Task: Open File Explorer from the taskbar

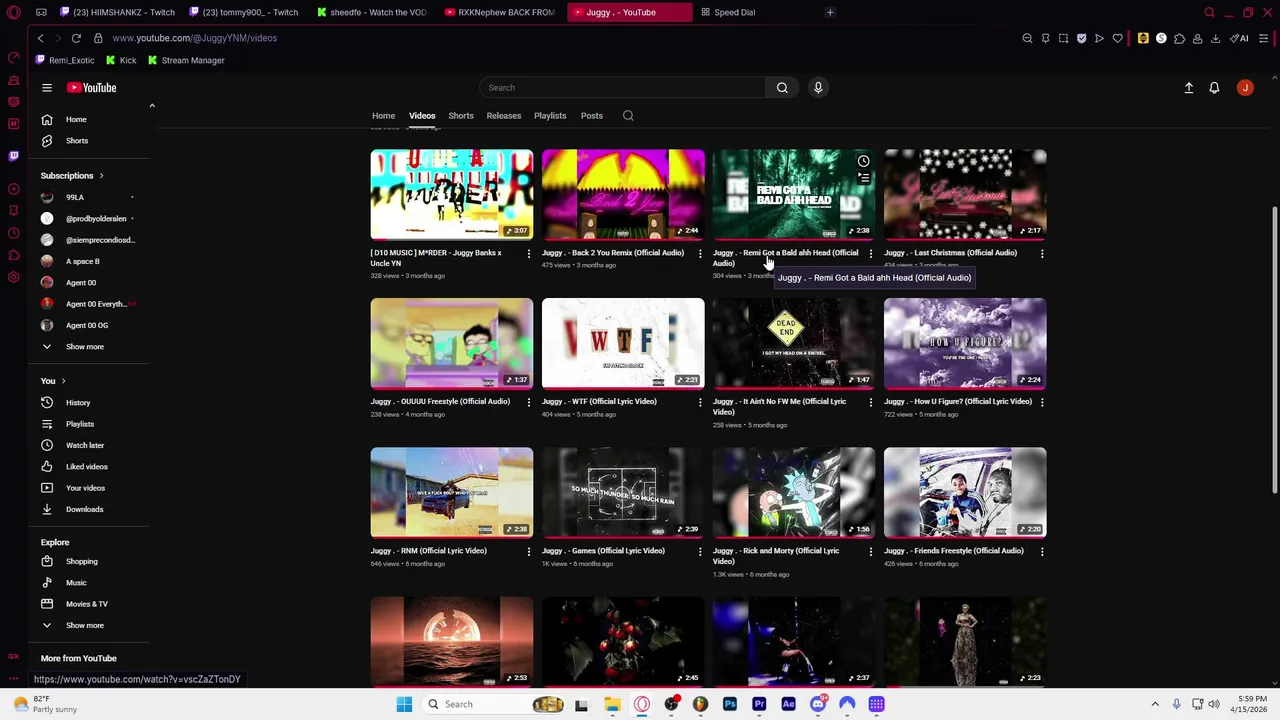Action: point(612,704)
